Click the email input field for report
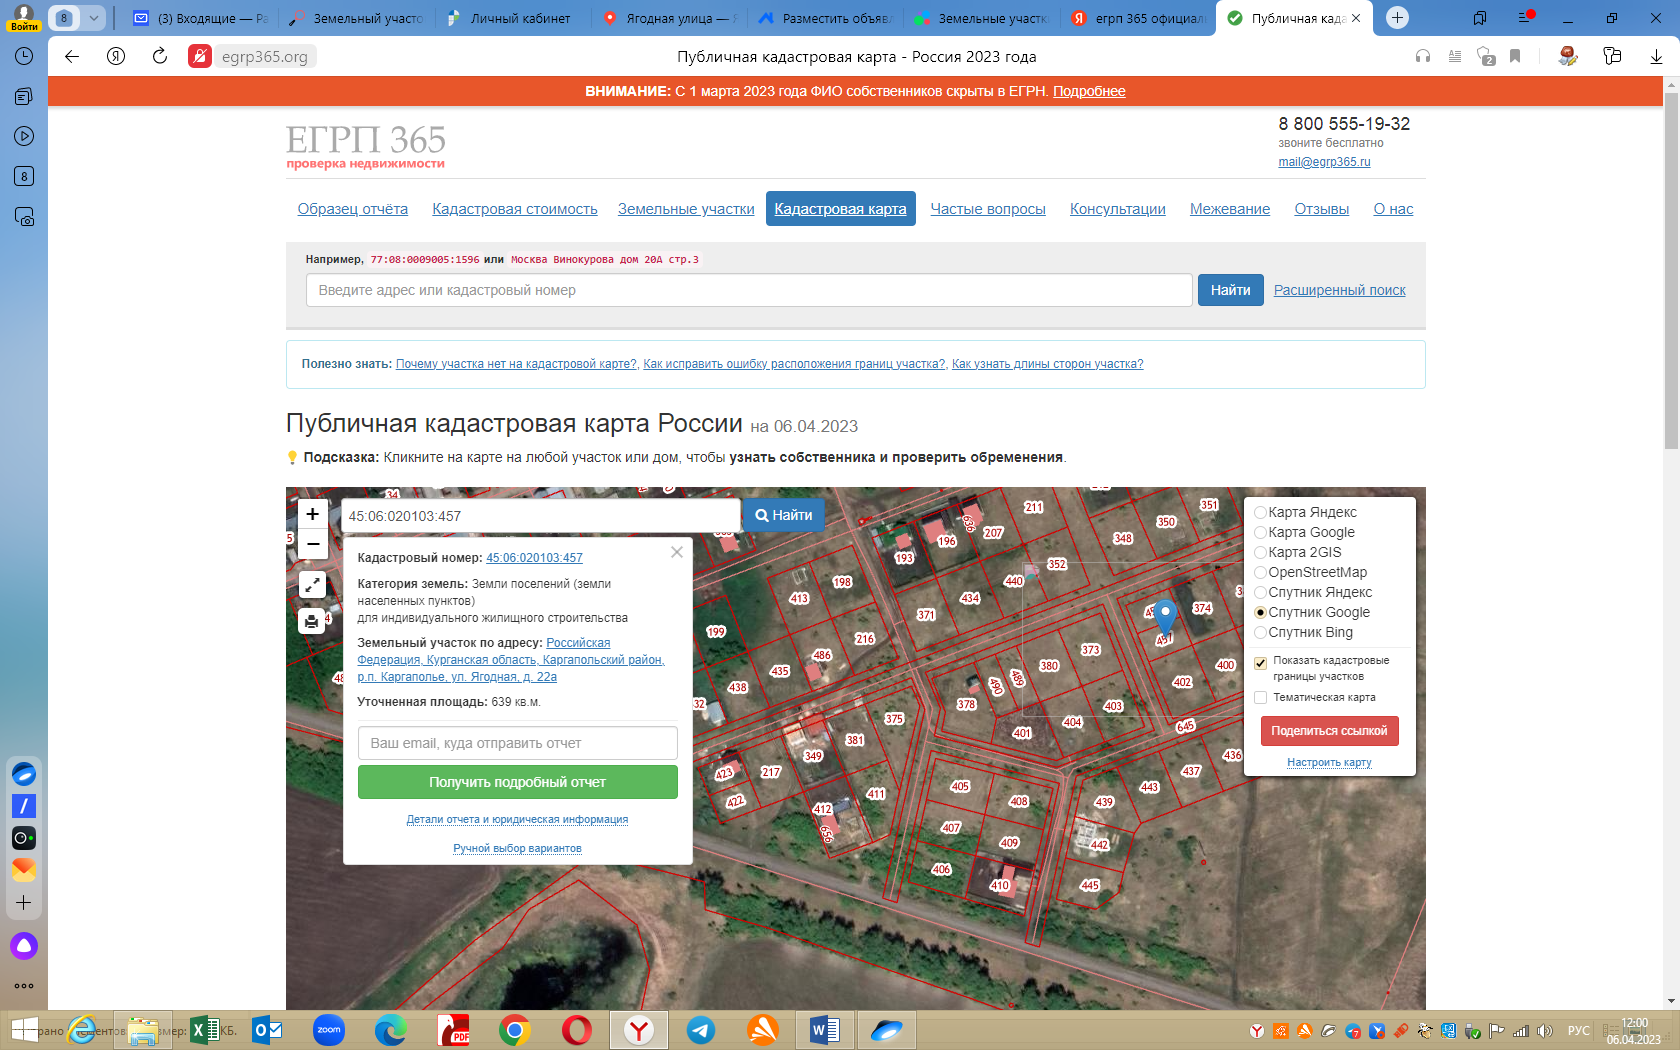Image resolution: width=1680 pixels, height=1050 pixels. point(517,743)
